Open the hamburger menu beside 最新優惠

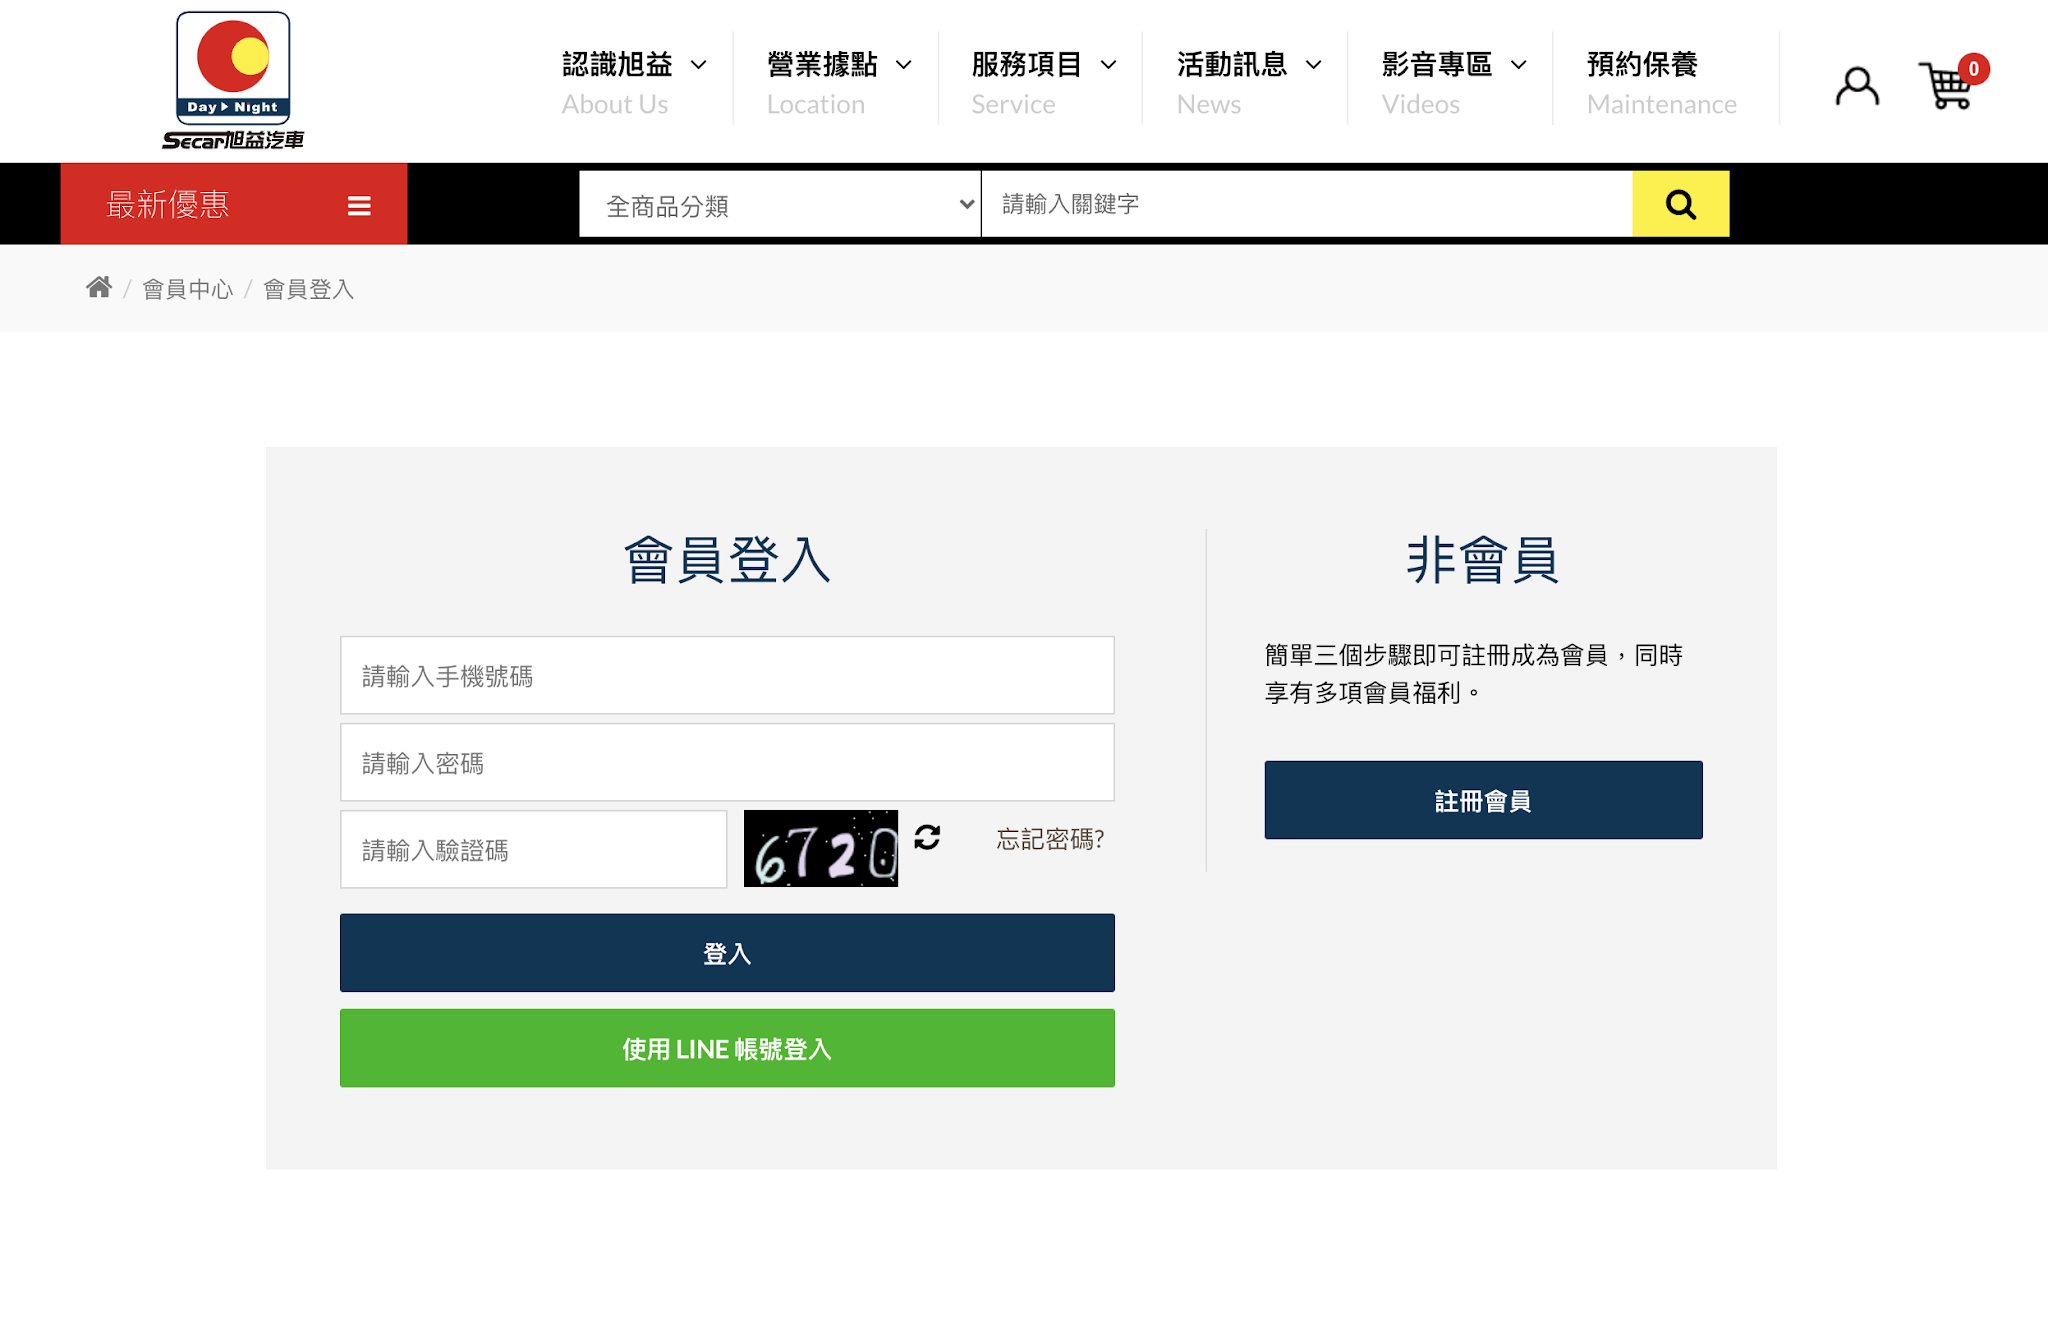click(359, 206)
